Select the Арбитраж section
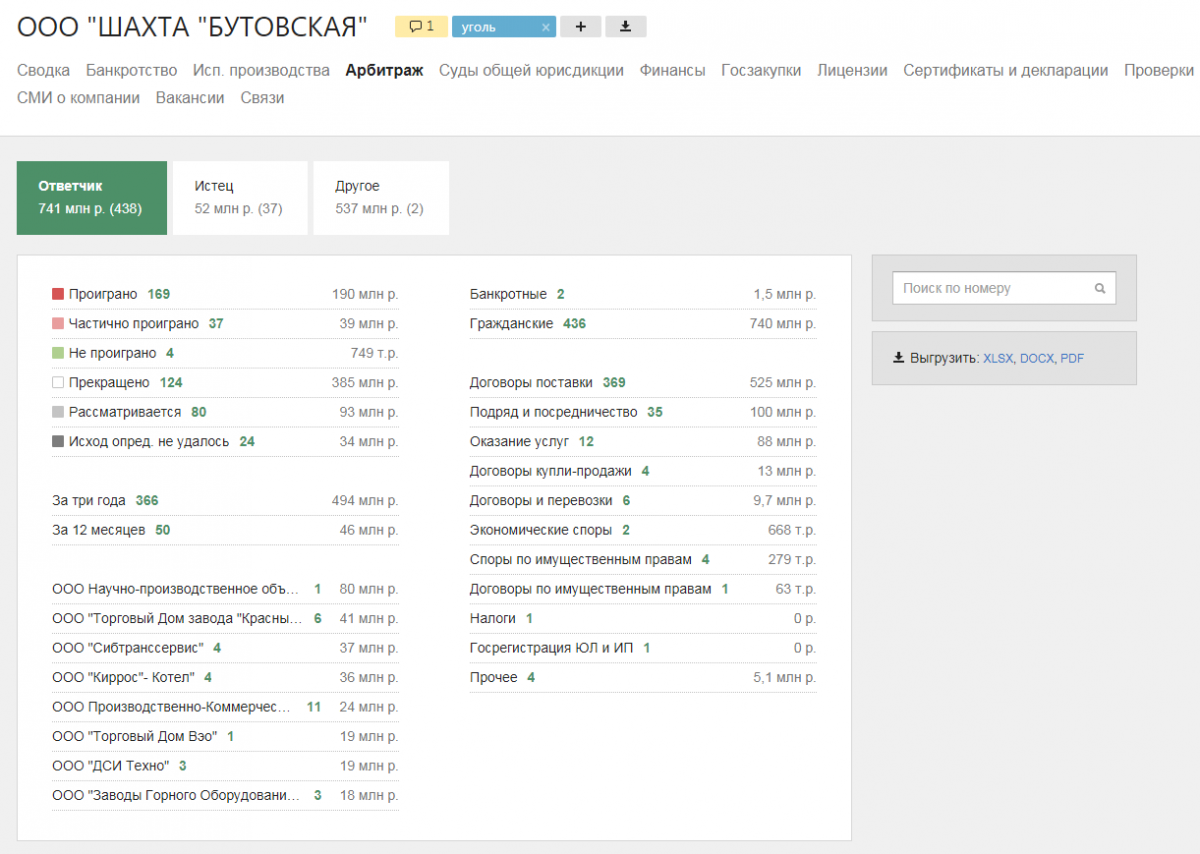The height and width of the screenshot is (854, 1200). click(x=384, y=70)
